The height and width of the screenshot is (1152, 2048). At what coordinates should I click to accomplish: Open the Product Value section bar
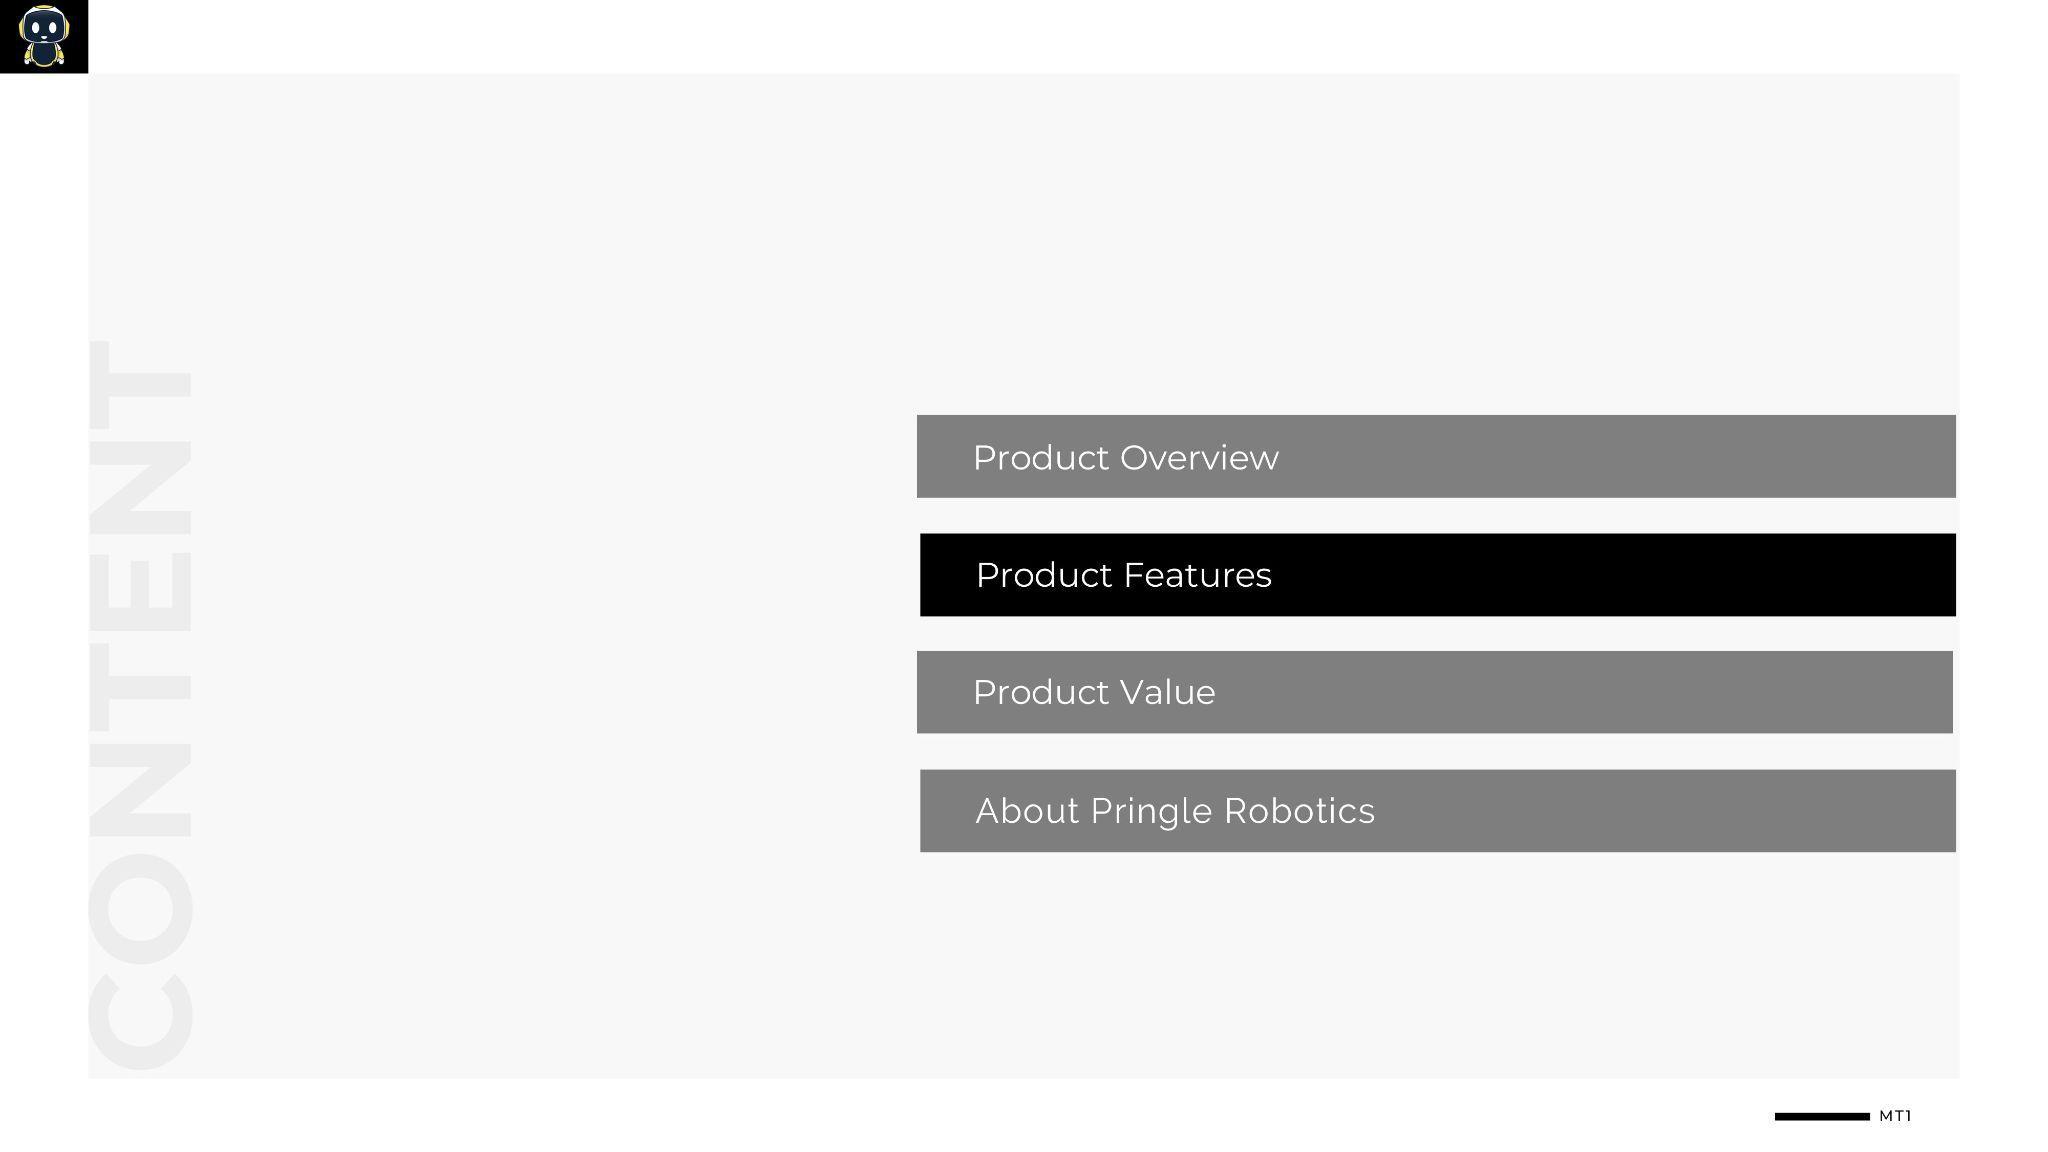point(1434,692)
